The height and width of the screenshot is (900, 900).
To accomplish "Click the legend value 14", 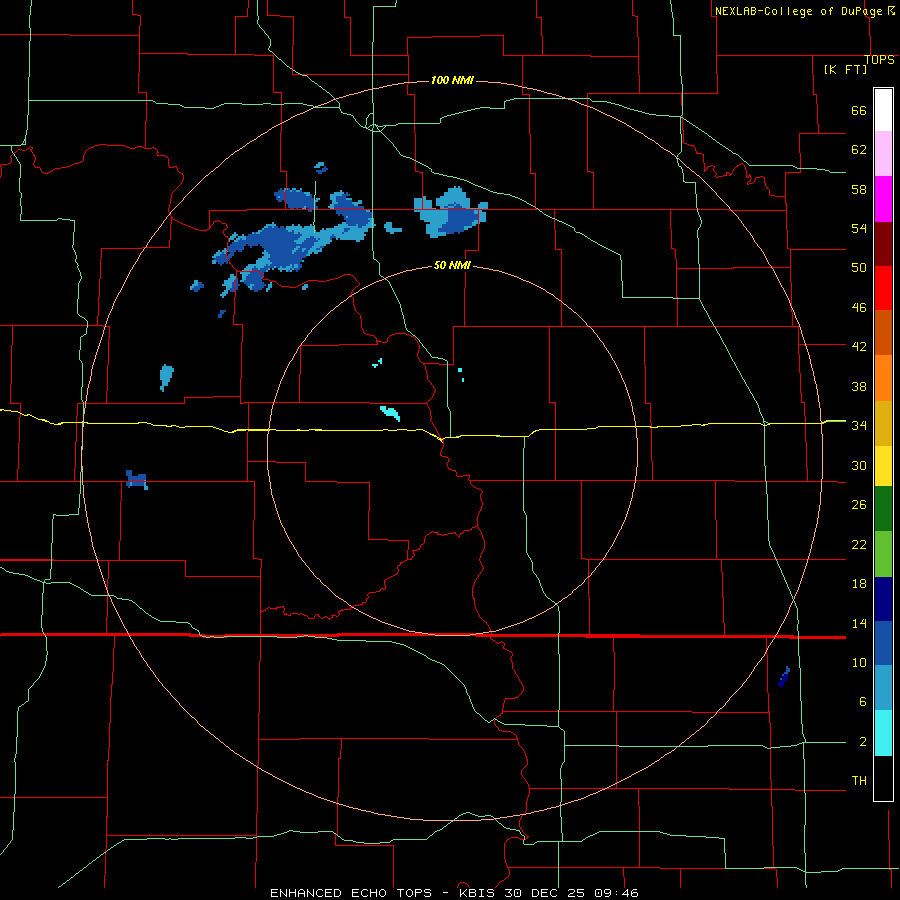I will [x=859, y=623].
